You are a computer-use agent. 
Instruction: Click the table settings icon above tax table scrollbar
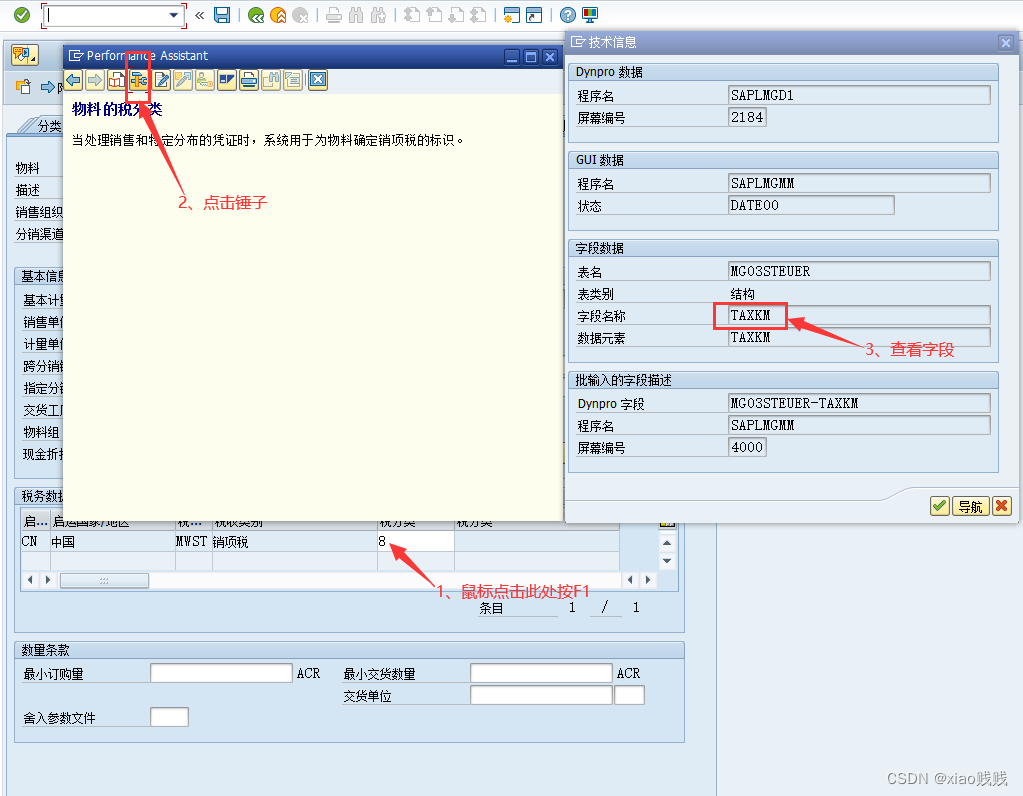(x=667, y=524)
